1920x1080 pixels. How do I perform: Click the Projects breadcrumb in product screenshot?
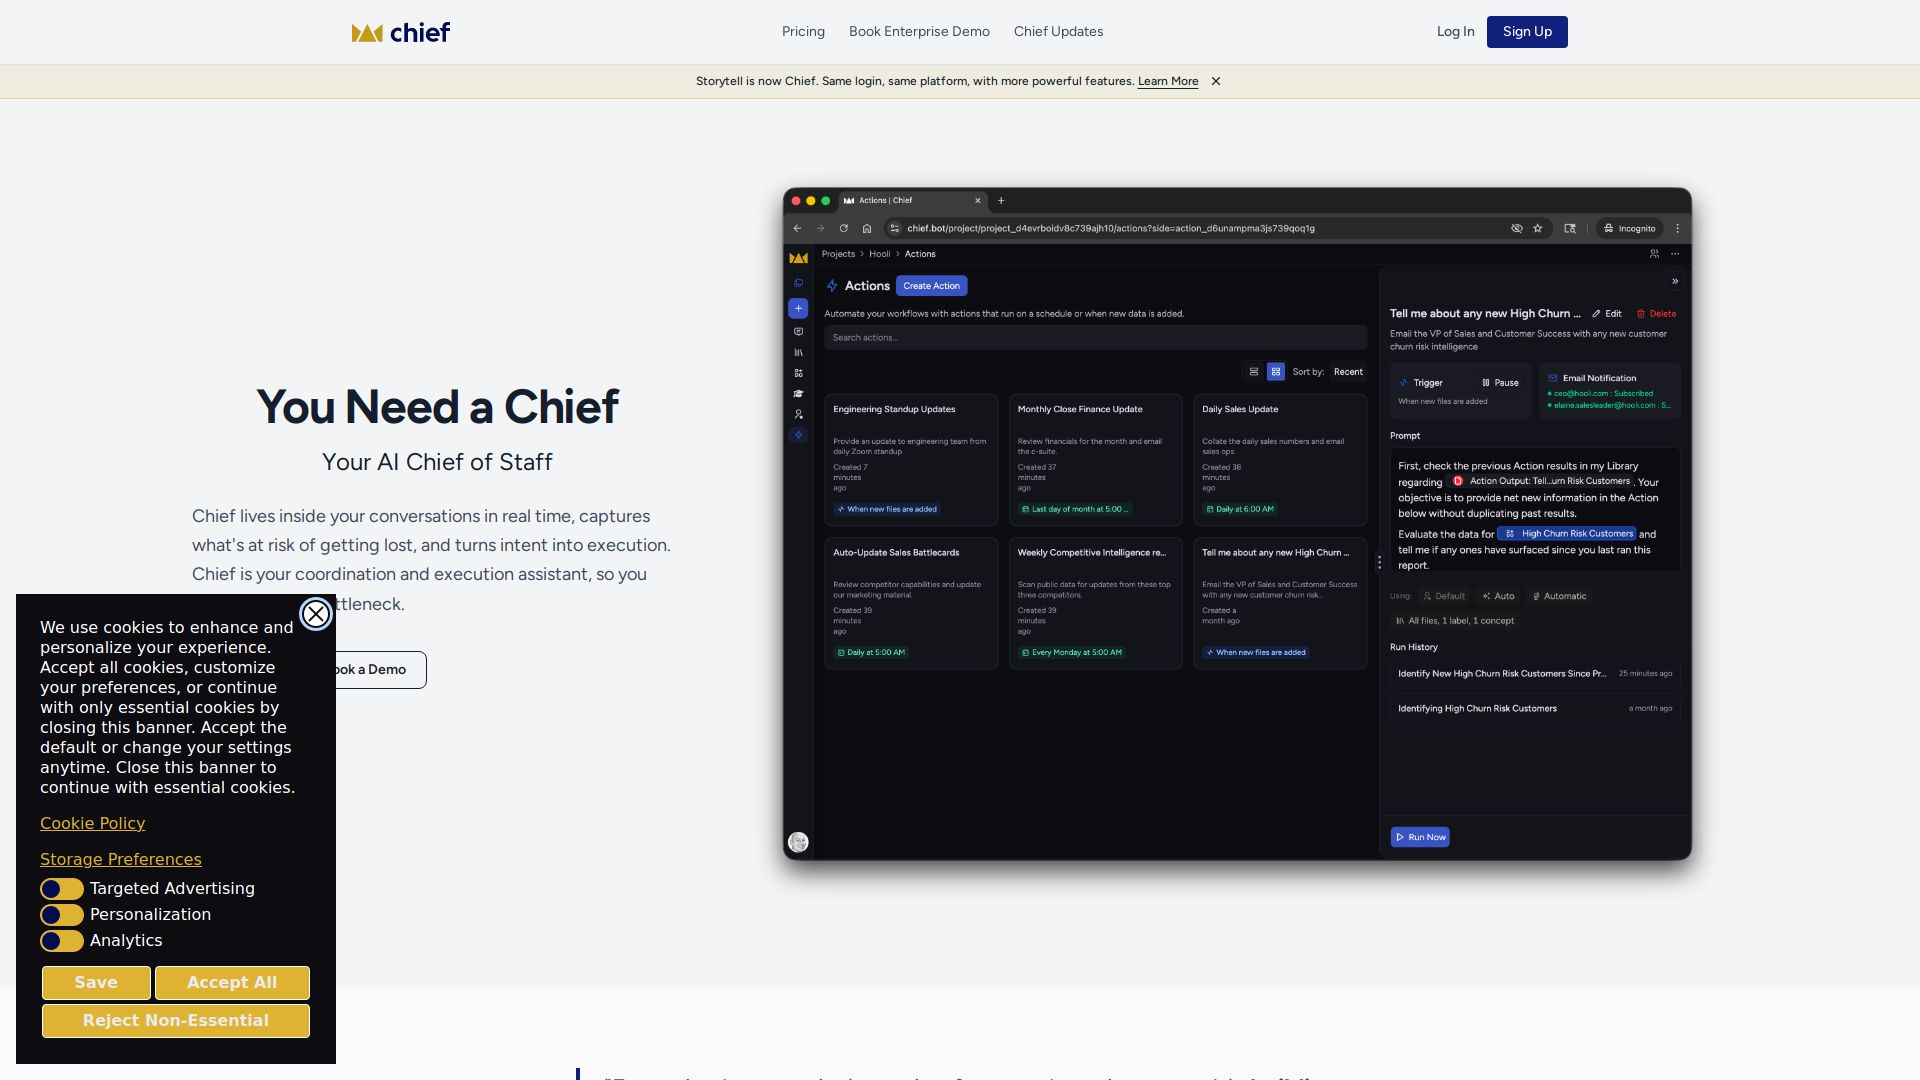[x=838, y=254]
